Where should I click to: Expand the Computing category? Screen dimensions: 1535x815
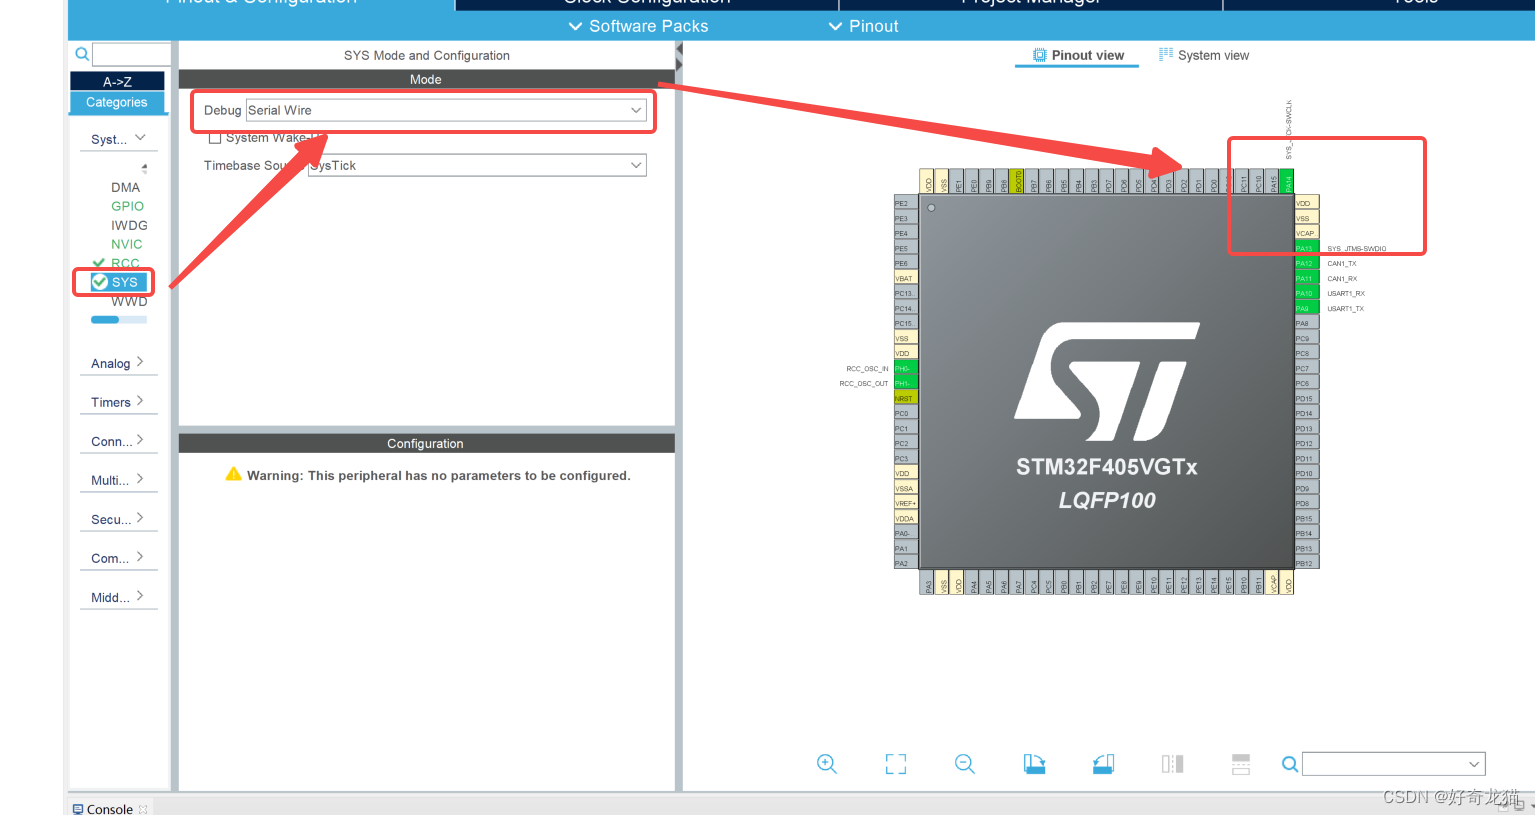(118, 558)
